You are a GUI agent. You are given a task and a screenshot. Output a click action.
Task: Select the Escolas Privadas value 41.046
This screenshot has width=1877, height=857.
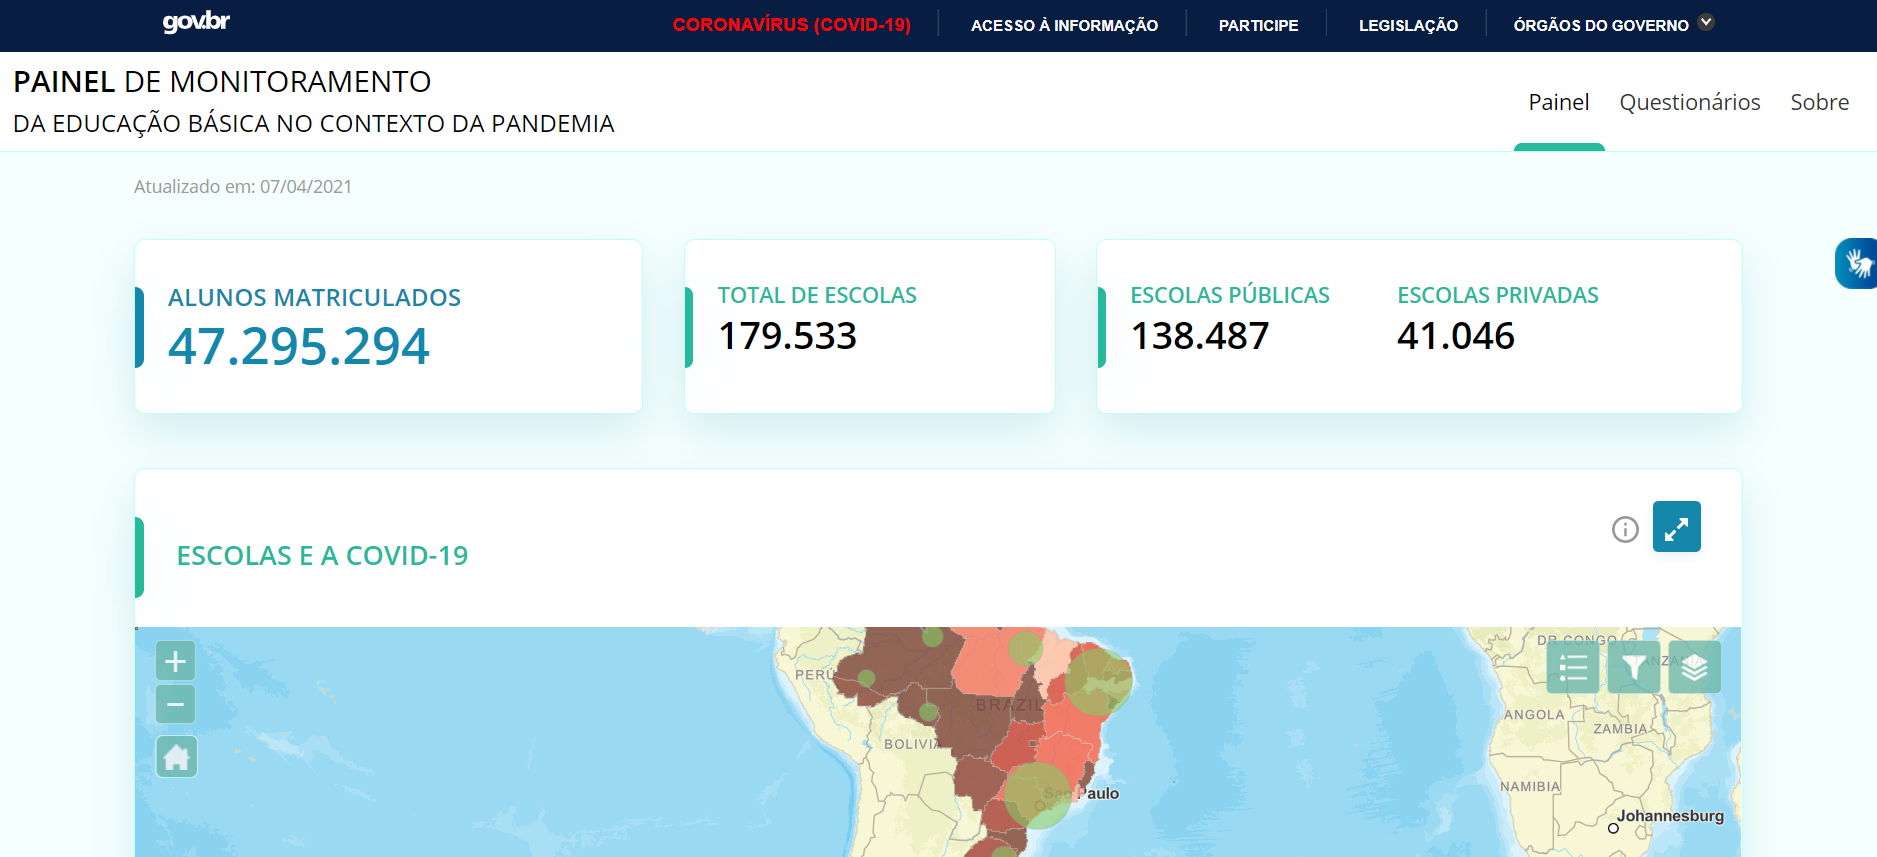pos(1455,336)
